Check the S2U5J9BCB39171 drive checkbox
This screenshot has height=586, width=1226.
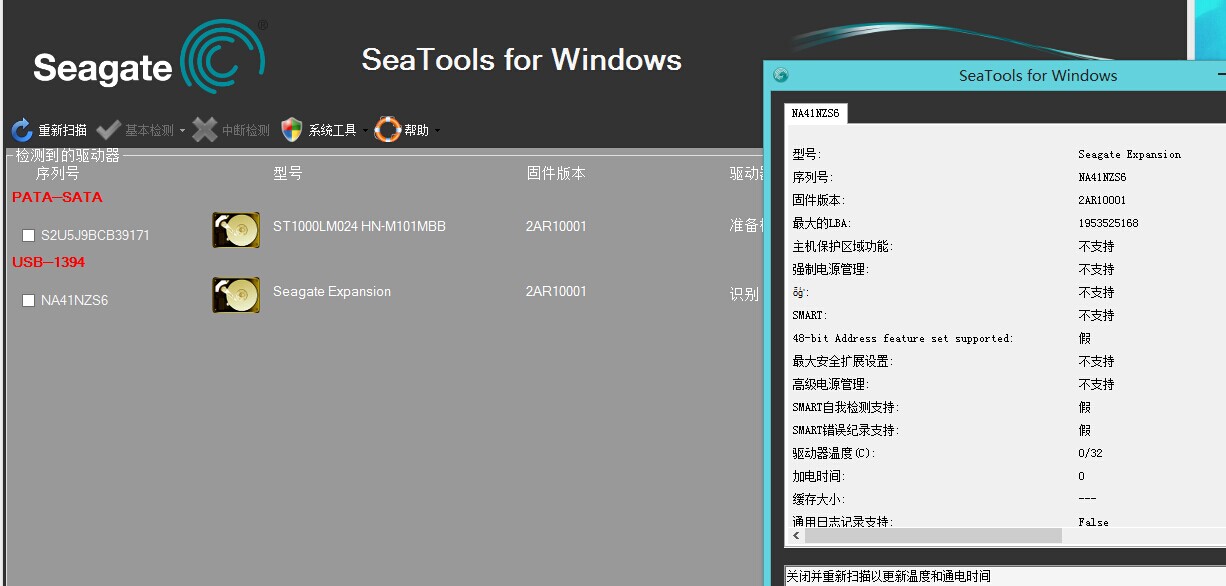28,236
